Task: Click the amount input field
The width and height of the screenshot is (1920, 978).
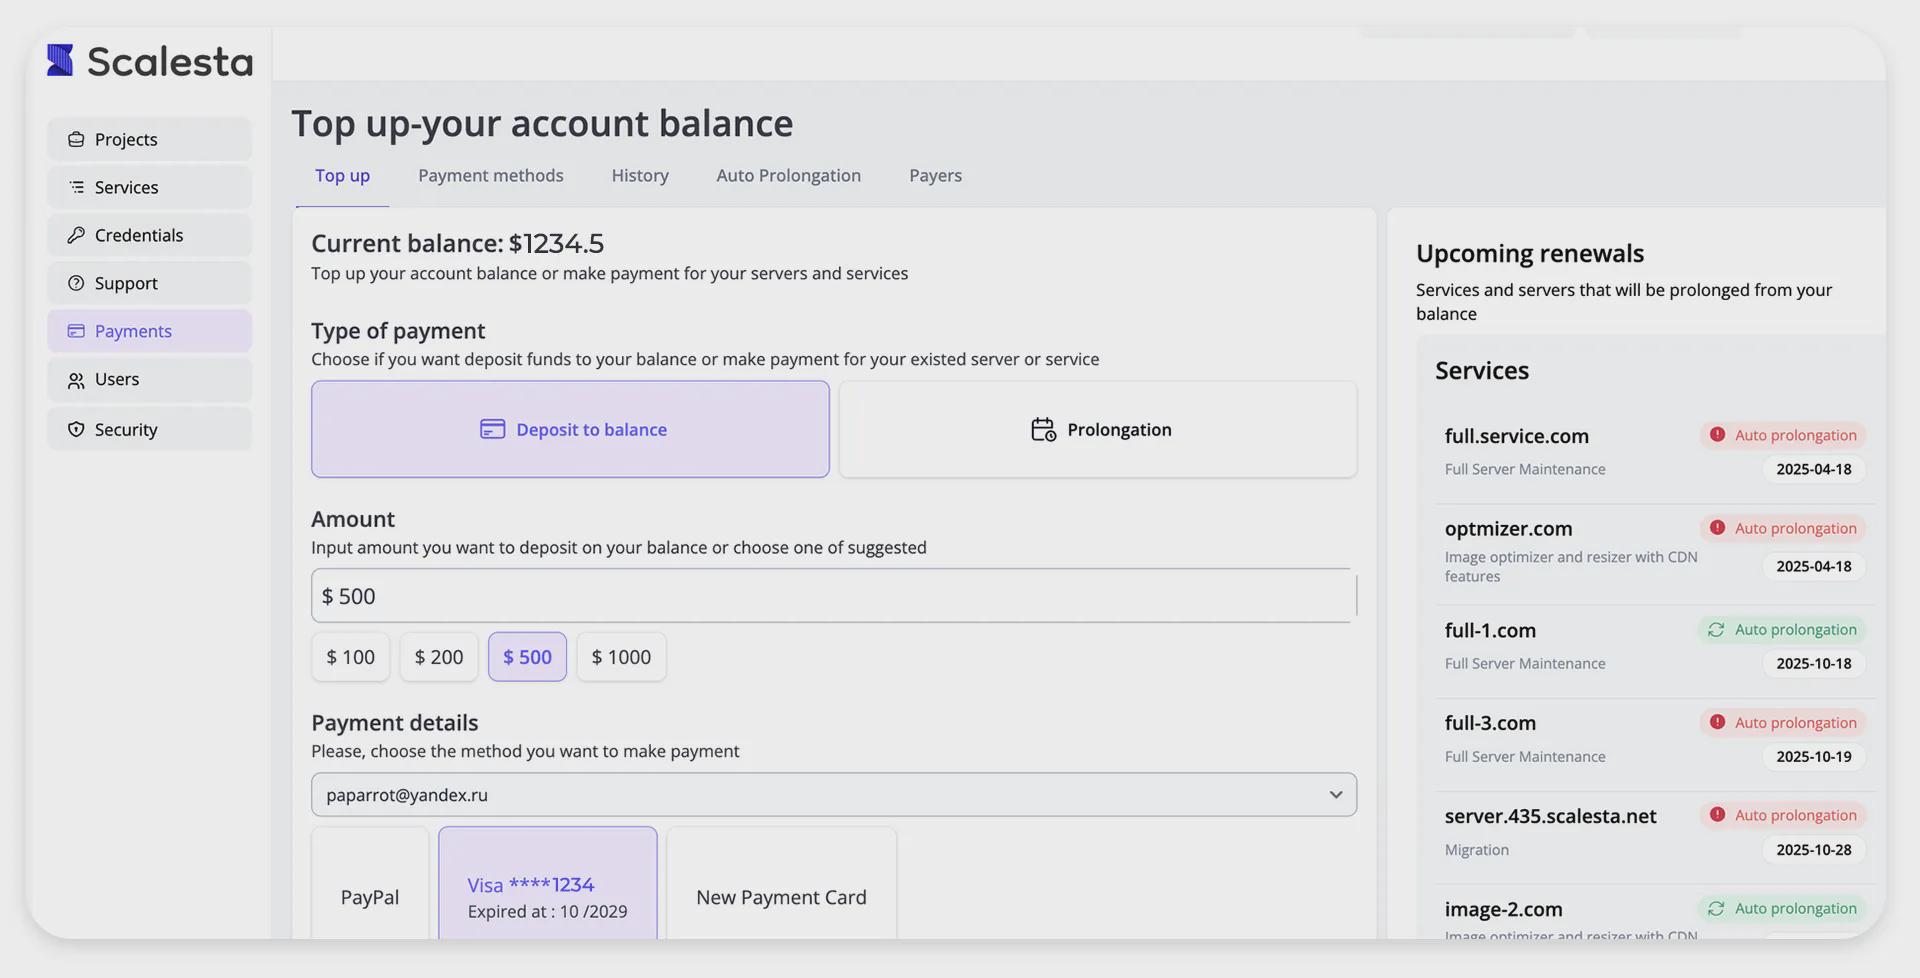Action: point(833,597)
